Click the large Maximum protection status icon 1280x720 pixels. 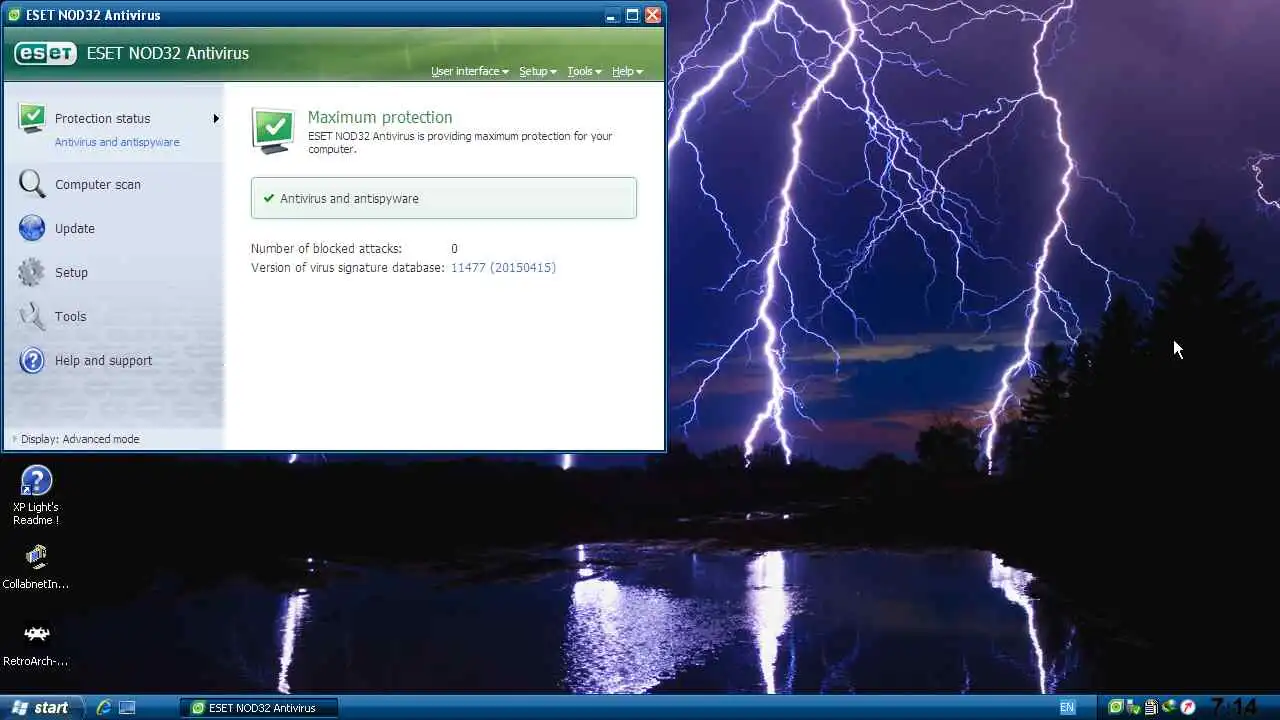273,131
